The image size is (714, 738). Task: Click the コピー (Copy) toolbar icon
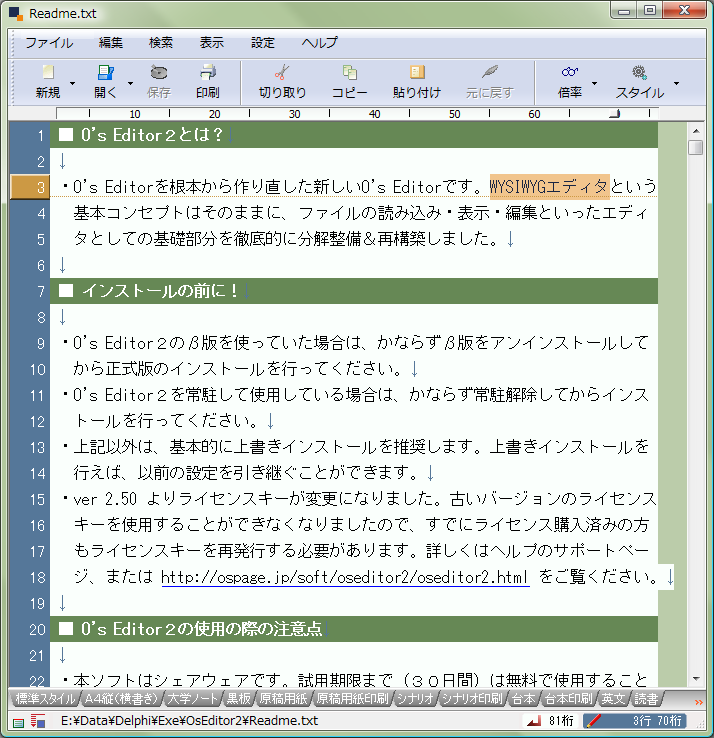click(x=349, y=72)
